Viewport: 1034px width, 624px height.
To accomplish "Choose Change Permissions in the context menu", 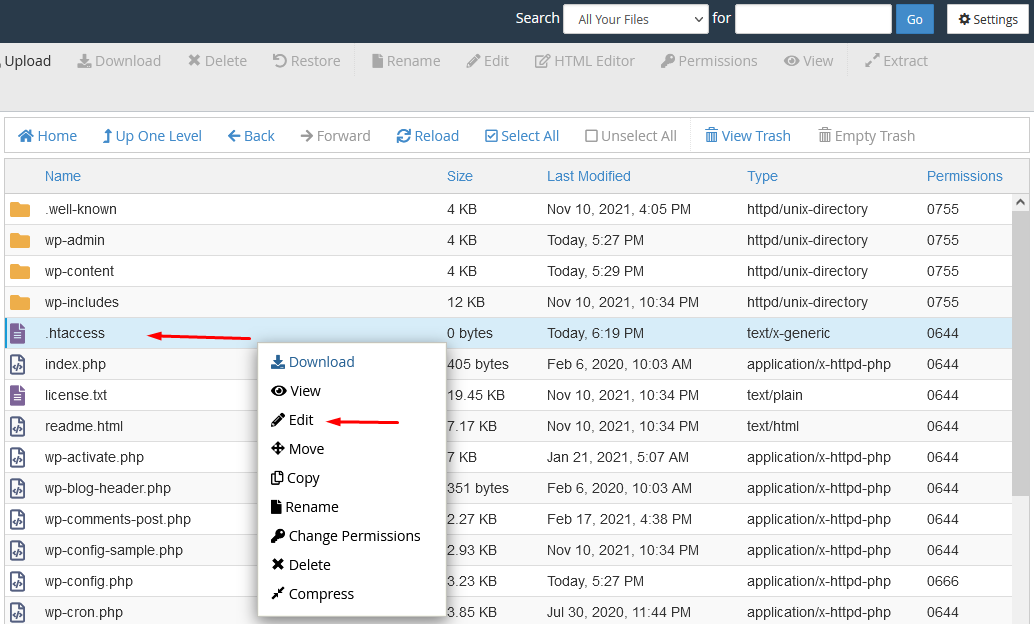I will [346, 536].
